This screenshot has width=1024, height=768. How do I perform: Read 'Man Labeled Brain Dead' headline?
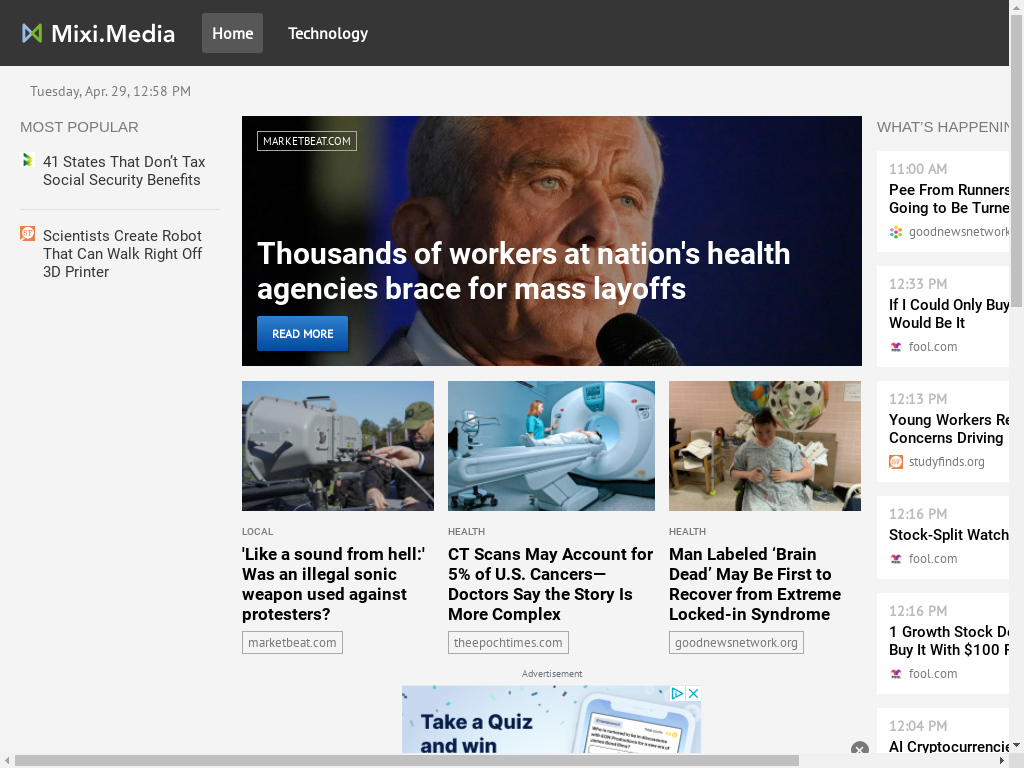coord(755,584)
